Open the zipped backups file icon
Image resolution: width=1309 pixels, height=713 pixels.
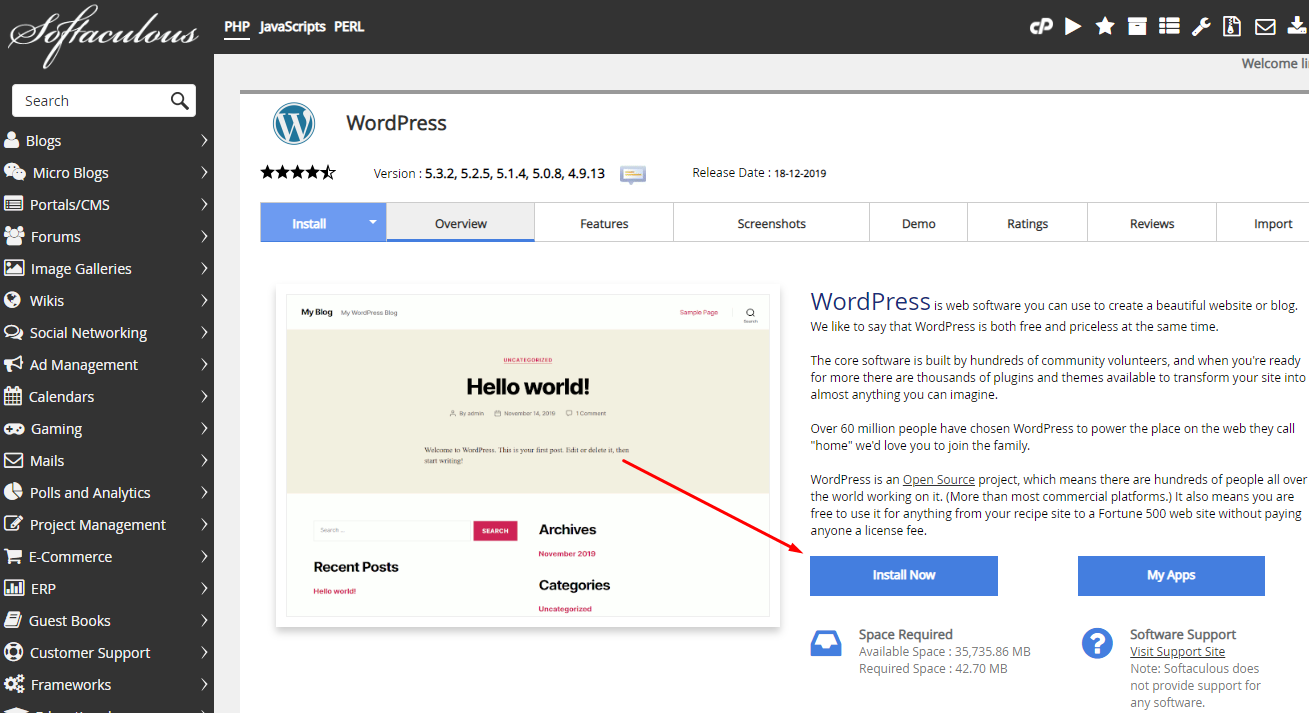[x=1233, y=27]
